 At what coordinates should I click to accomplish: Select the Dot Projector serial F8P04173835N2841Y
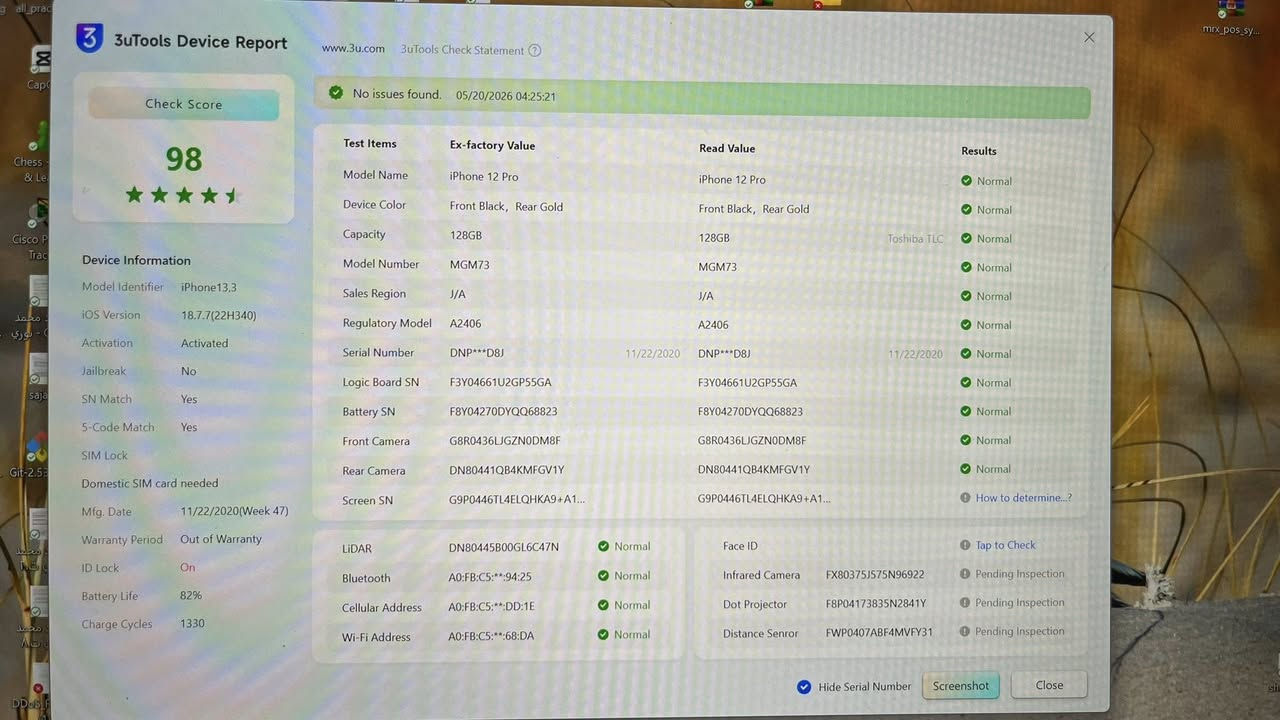(876, 604)
